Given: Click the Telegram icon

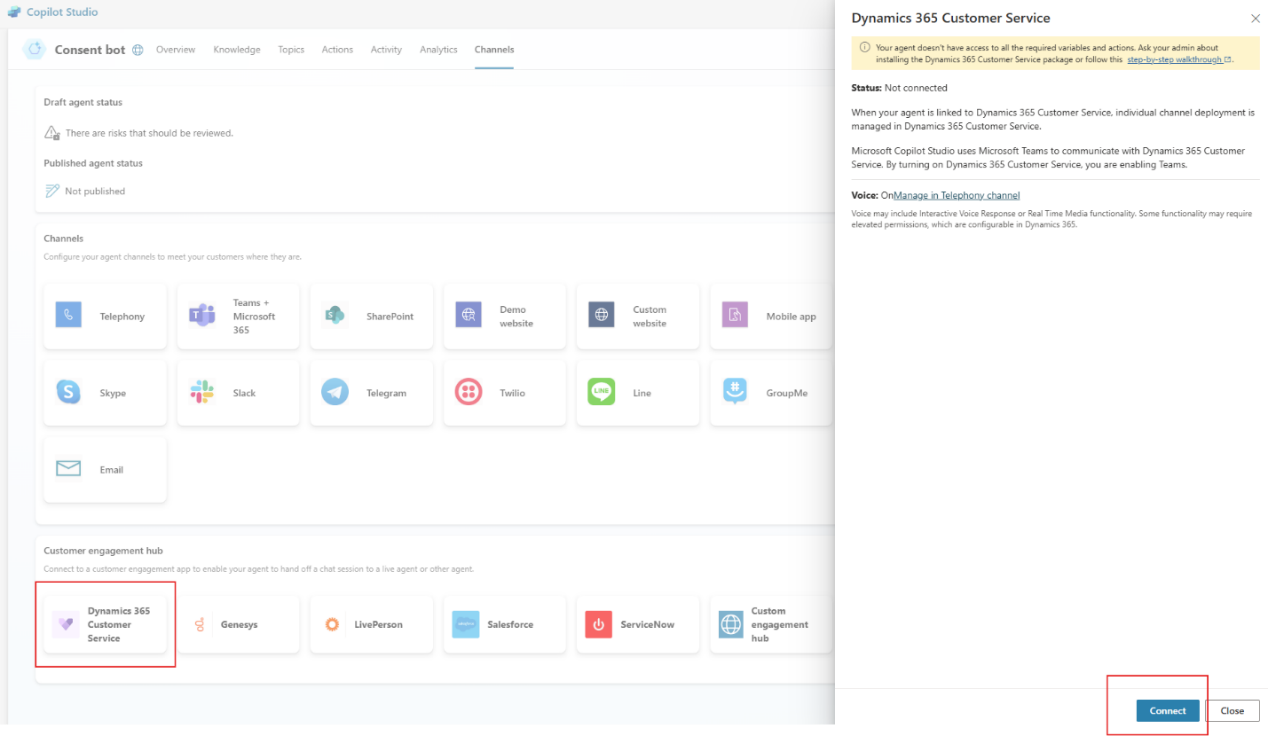Looking at the screenshot, I should click(x=335, y=392).
